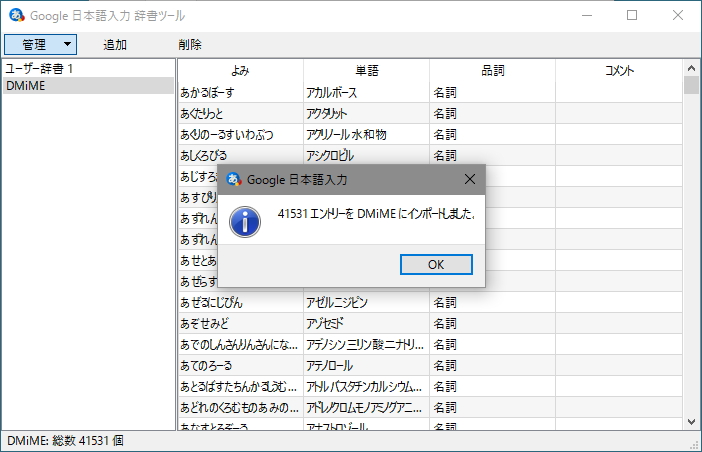The height and width of the screenshot is (452, 702).
Task: Select the あぞせみど reading cell
Action: pos(240,324)
